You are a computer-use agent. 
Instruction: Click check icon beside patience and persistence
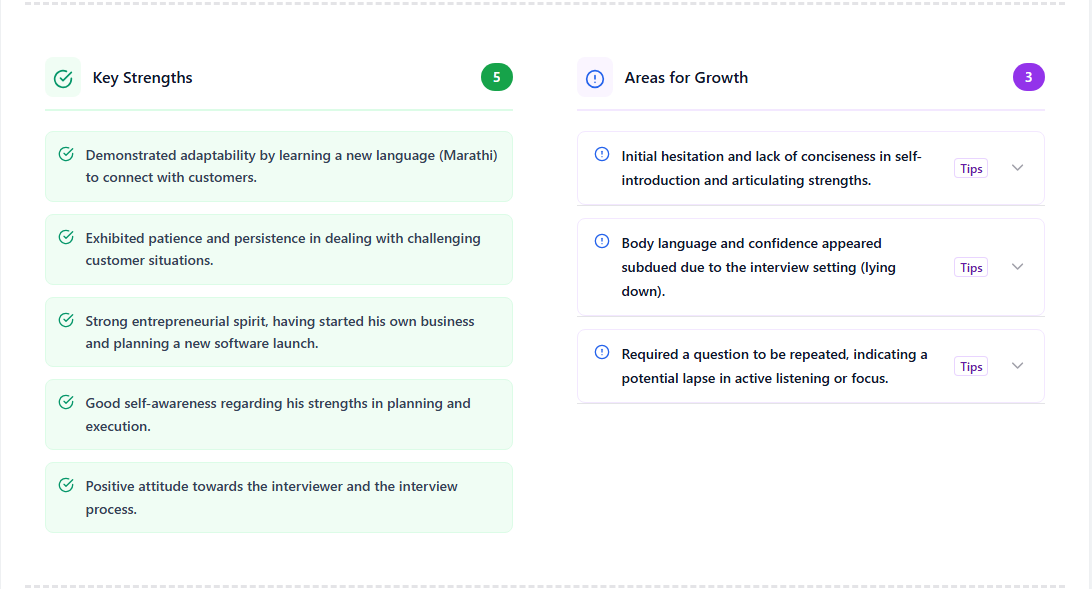point(67,238)
